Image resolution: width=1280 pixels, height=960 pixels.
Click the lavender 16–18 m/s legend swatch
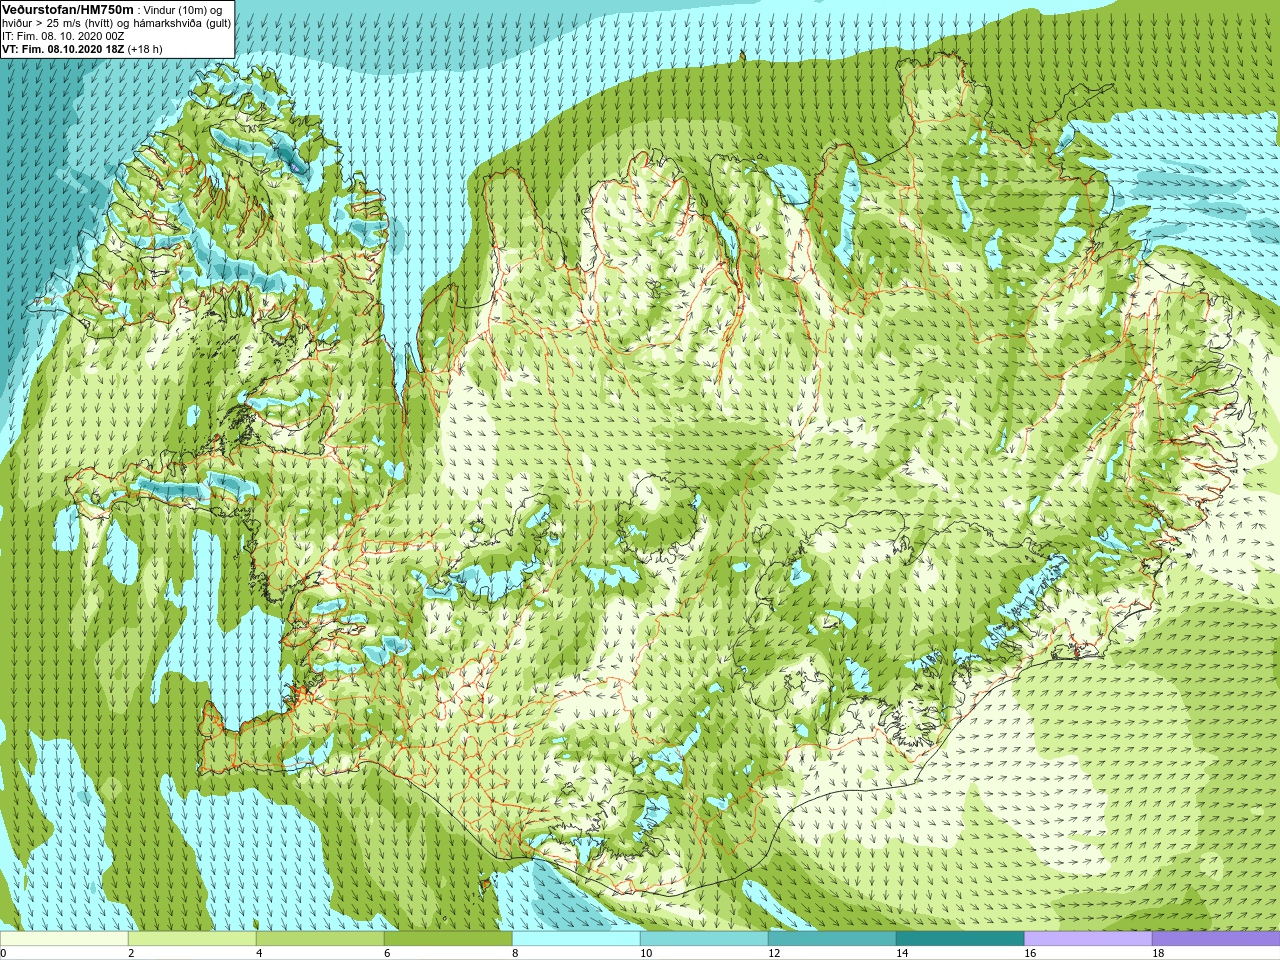pos(1088,939)
